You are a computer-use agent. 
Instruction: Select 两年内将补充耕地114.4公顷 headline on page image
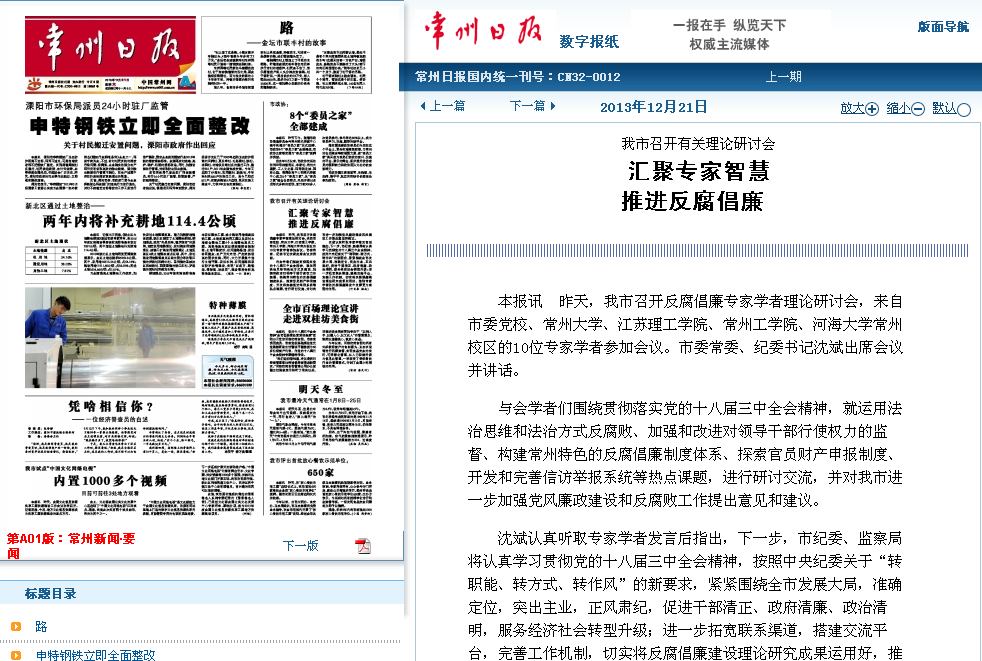(138, 220)
